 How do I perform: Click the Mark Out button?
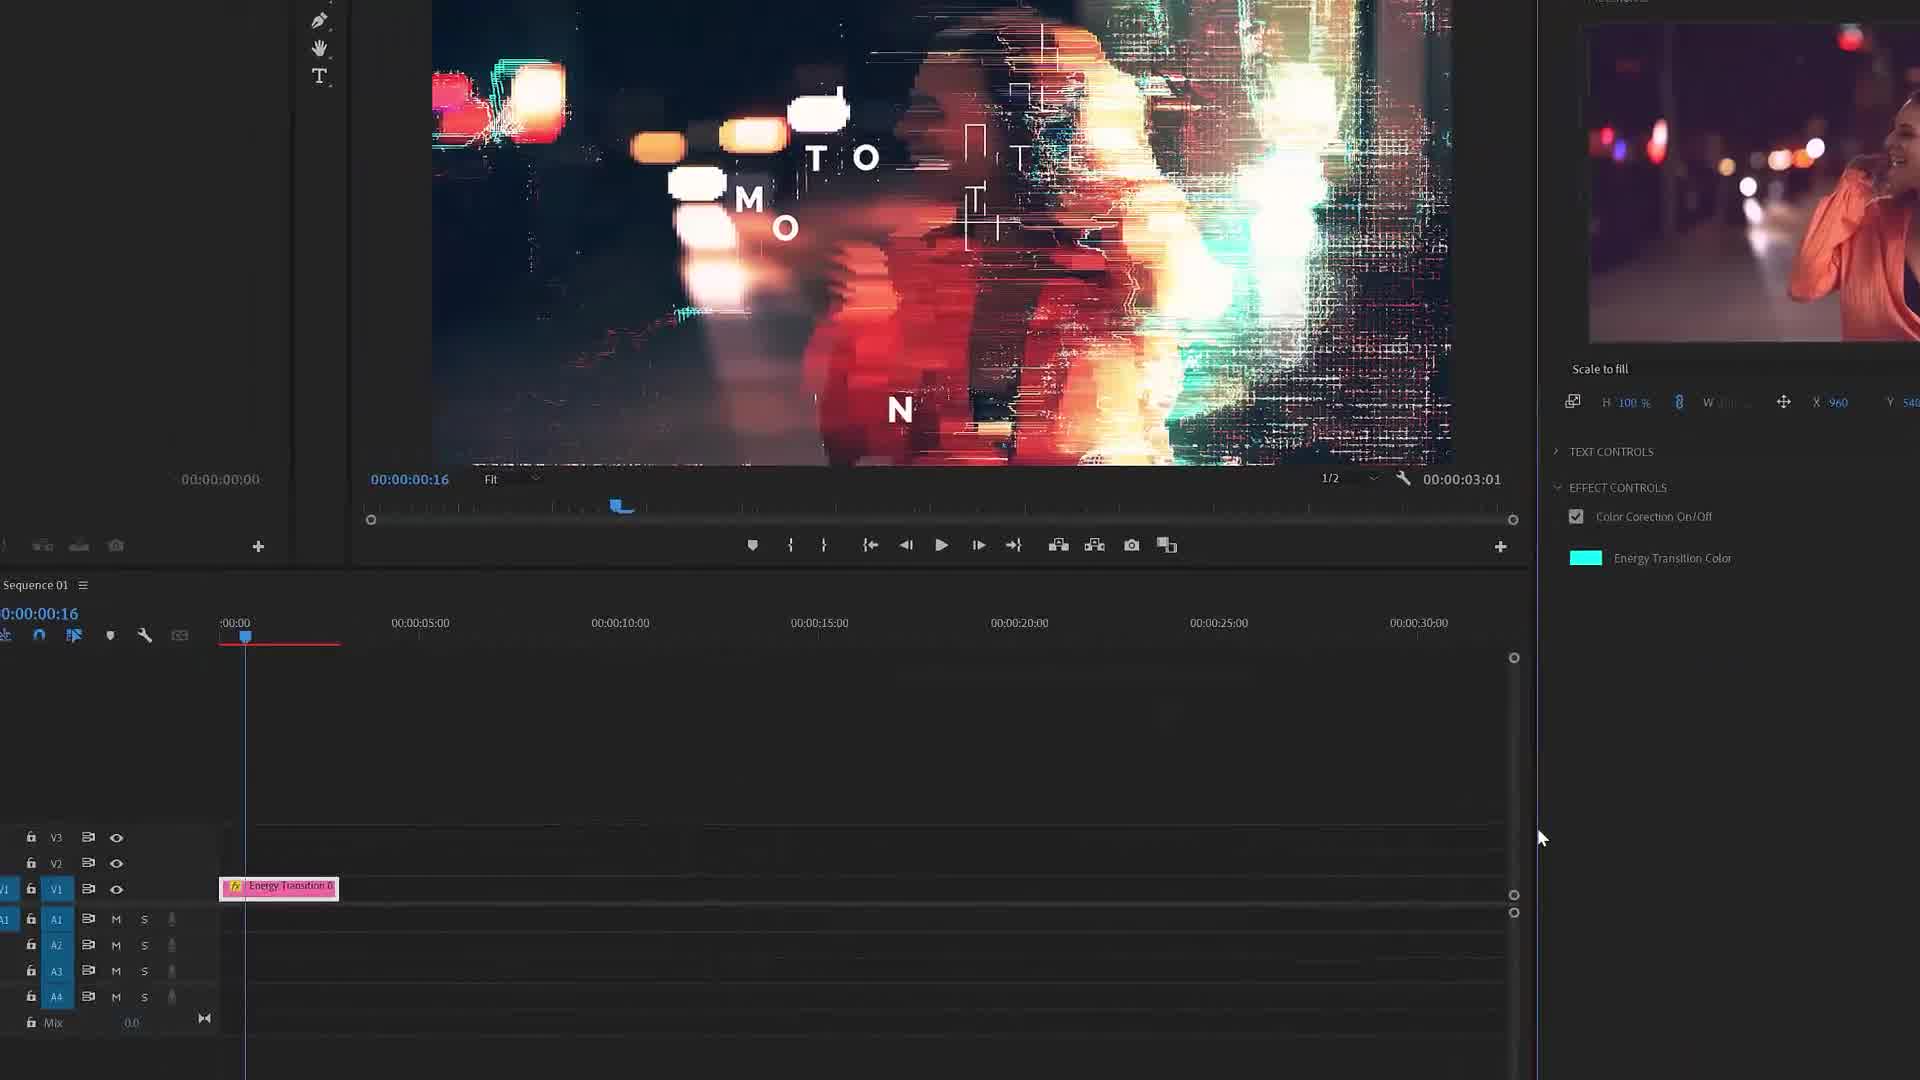point(824,545)
